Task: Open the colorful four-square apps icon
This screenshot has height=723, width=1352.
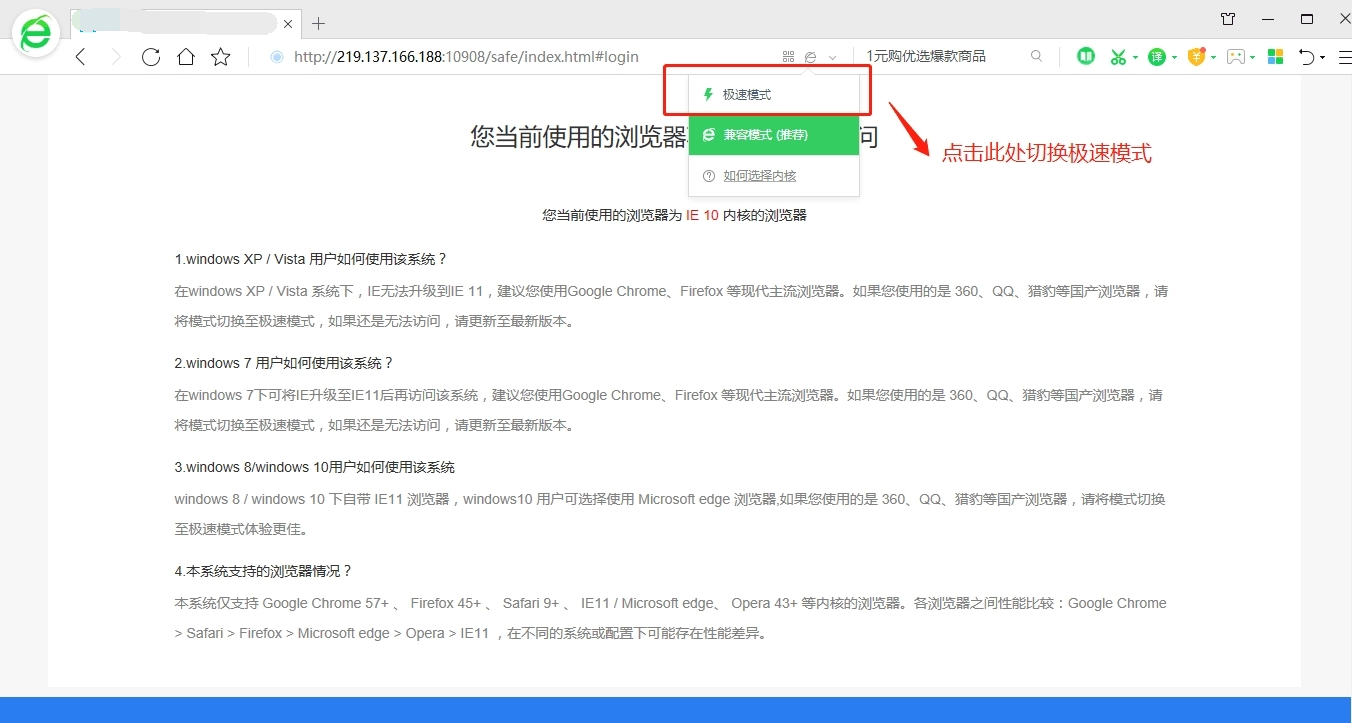Action: 1275,57
